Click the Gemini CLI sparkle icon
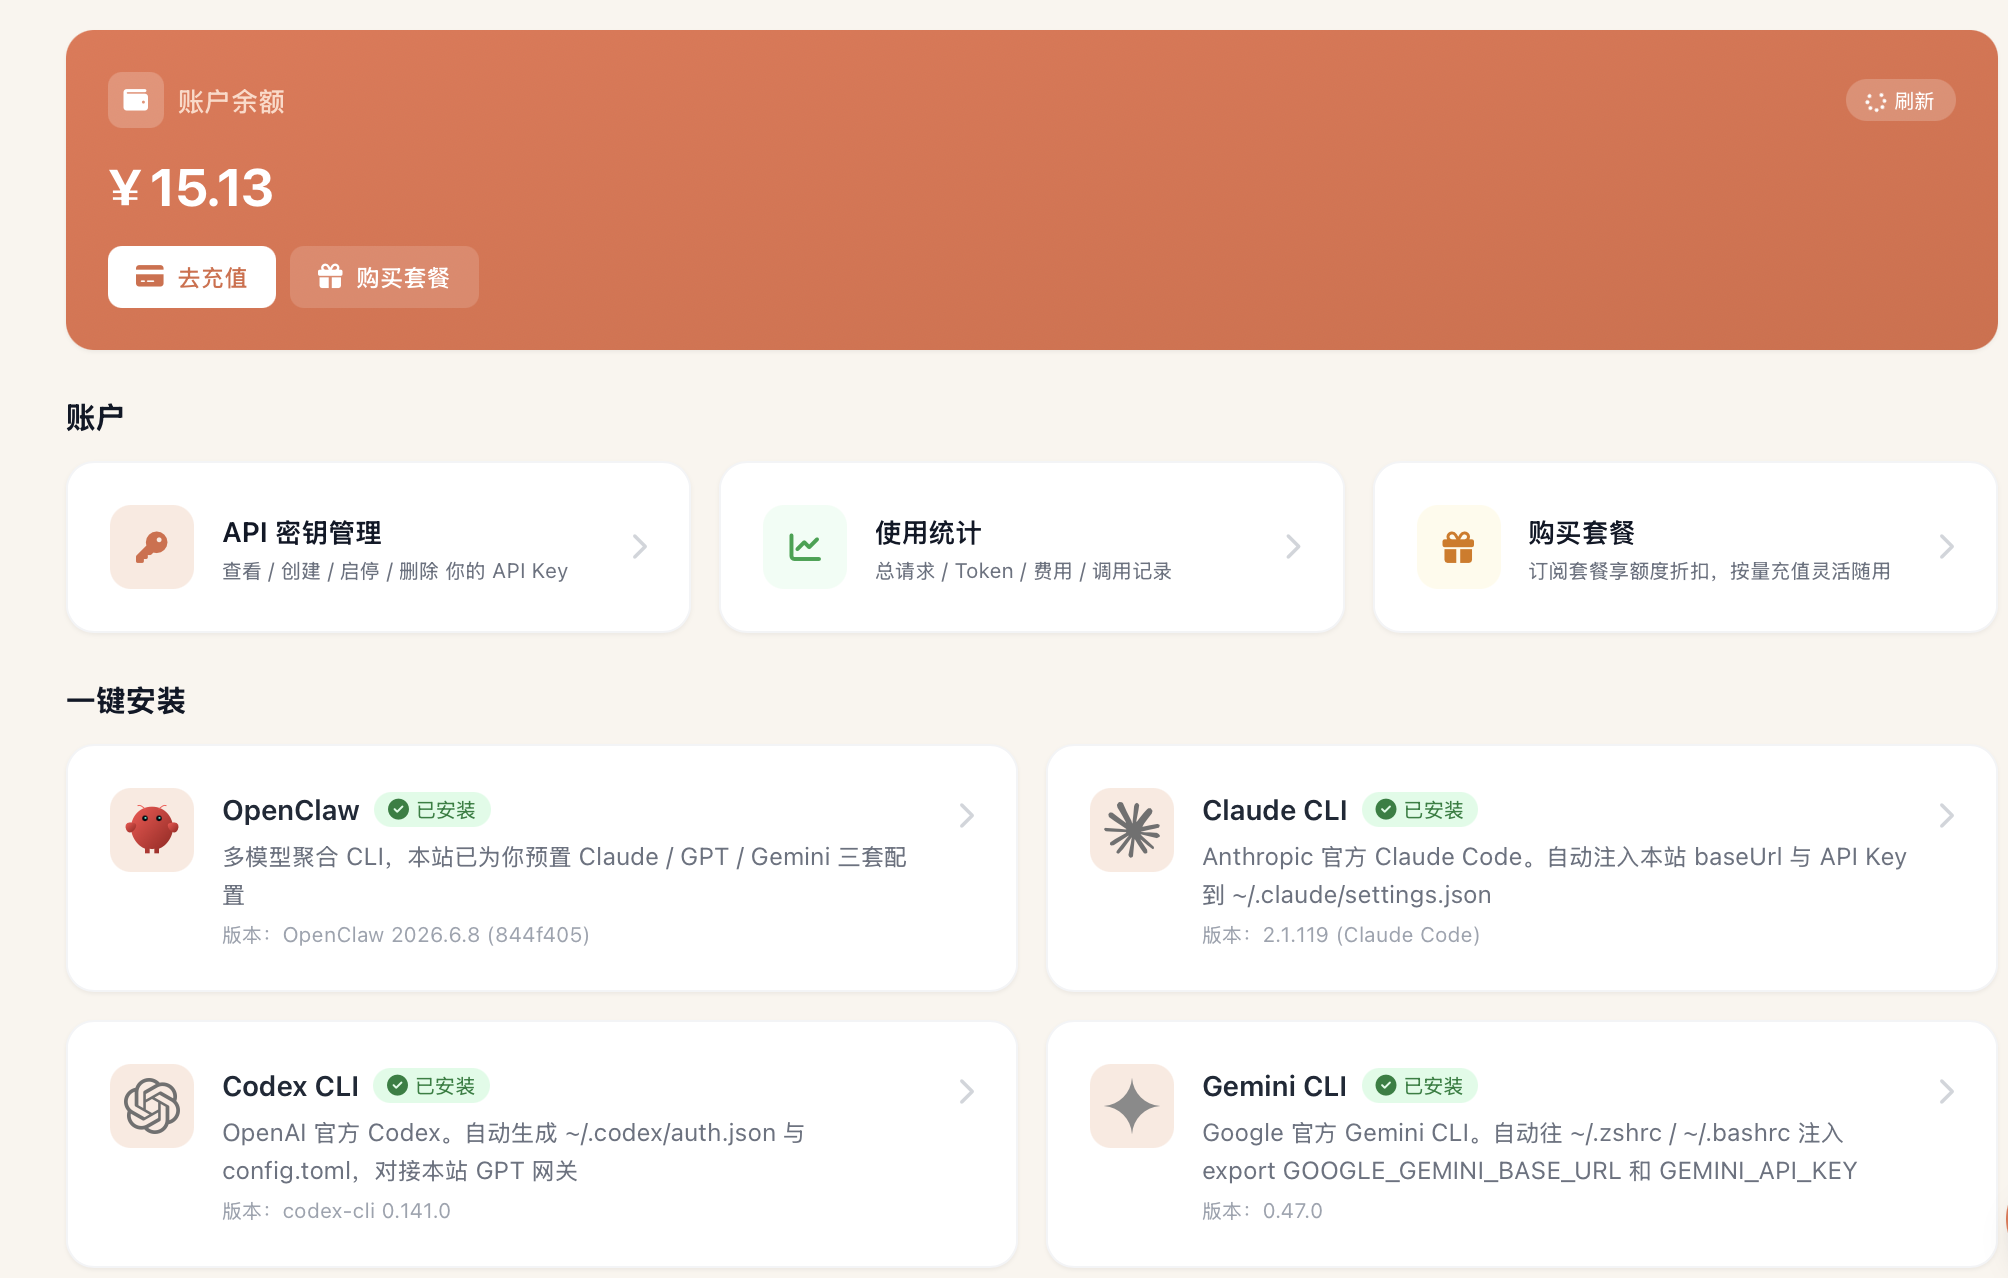2008x1278 pixels. point(1132,1106)
